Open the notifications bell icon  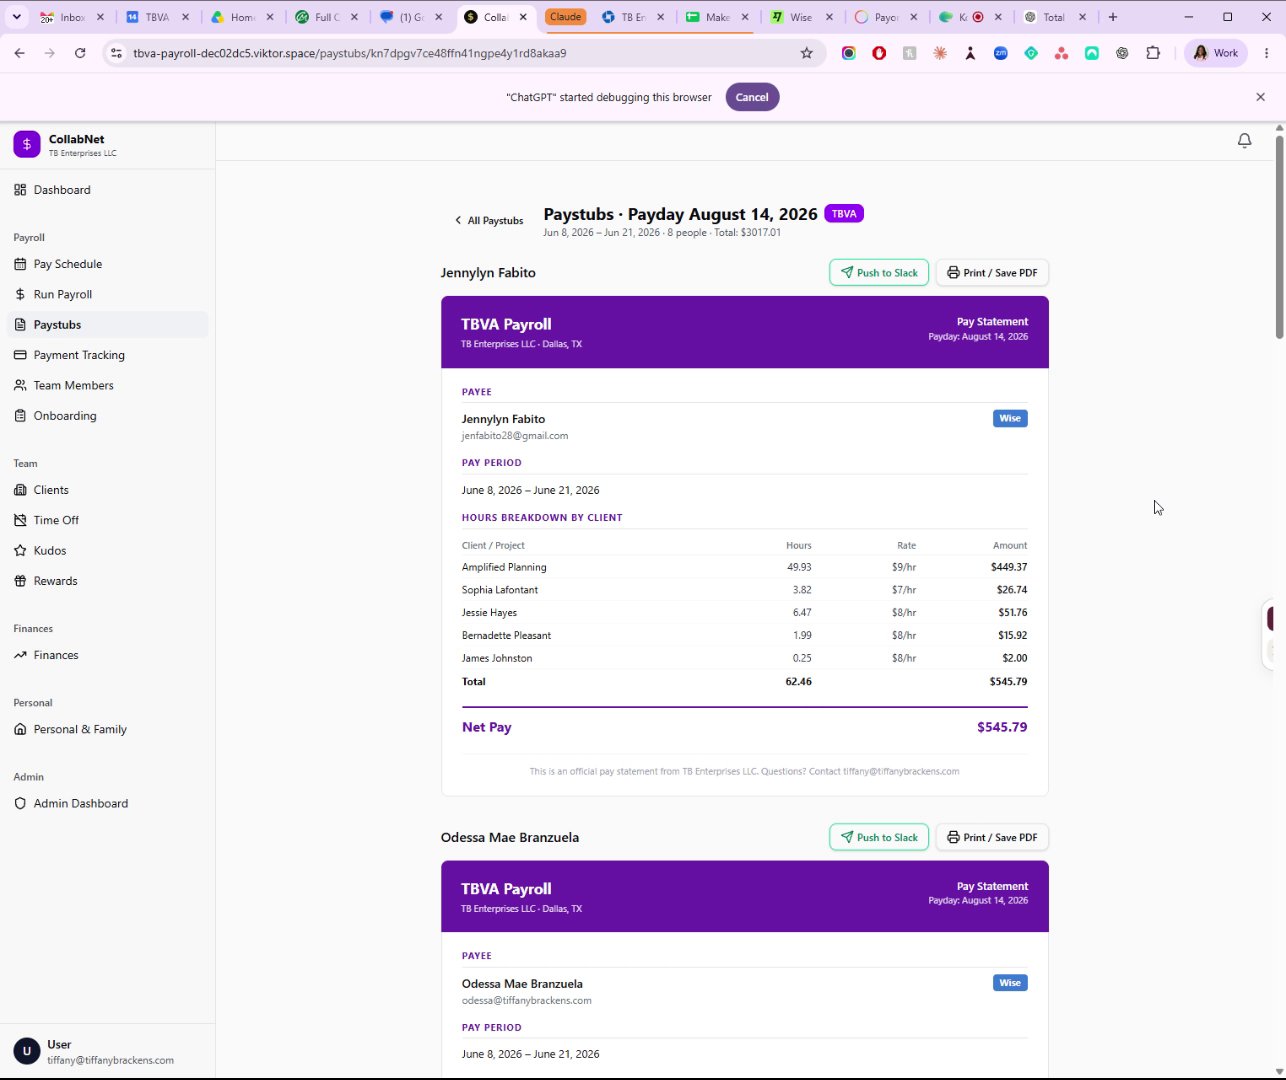pos(1244,141)
